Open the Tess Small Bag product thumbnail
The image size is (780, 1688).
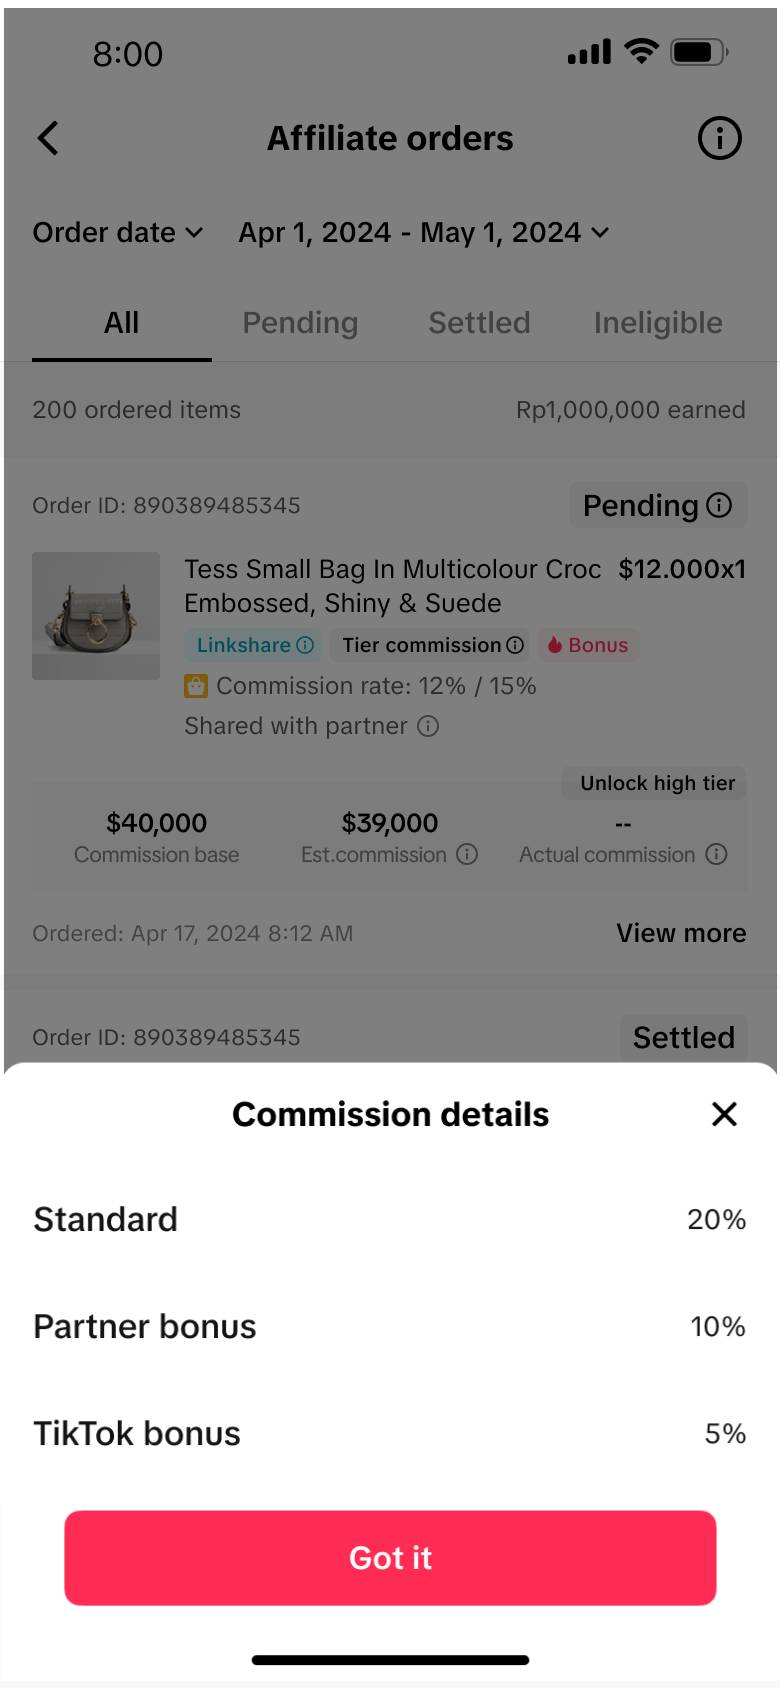pos(96,616)
